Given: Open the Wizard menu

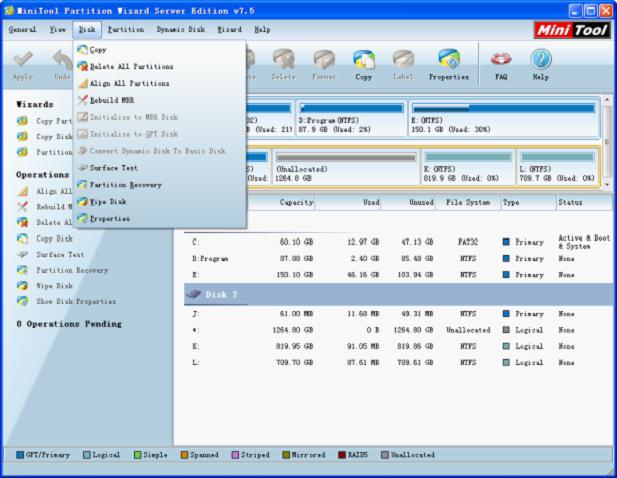Looking at the screenshot, I should [x=229, y=30].
